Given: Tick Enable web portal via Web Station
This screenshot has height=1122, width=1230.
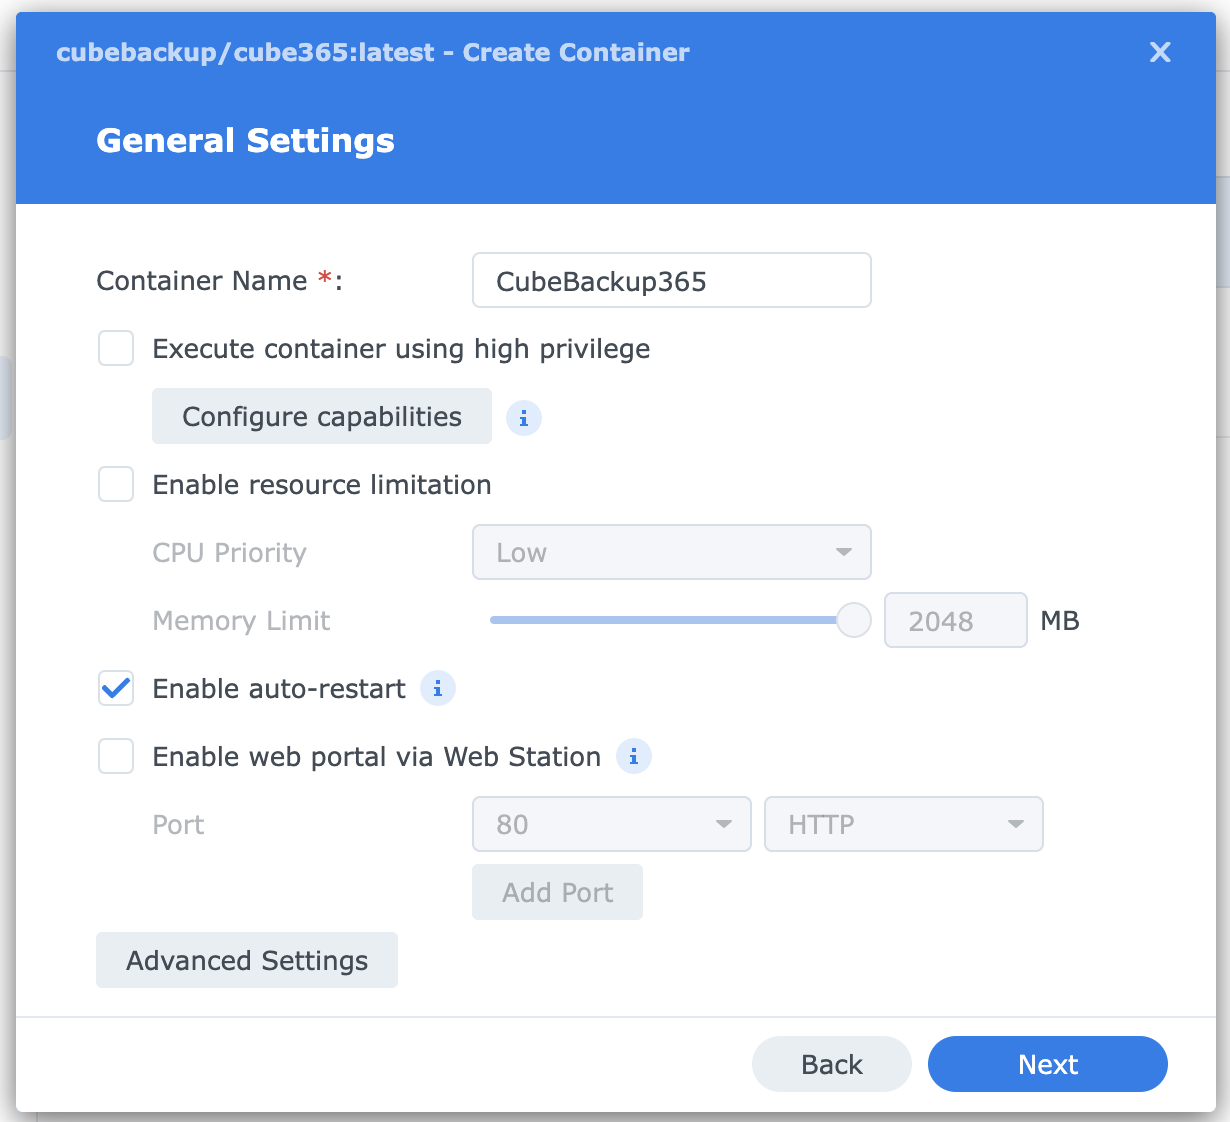Looking at the screenshot, I should tap(116, 756).
